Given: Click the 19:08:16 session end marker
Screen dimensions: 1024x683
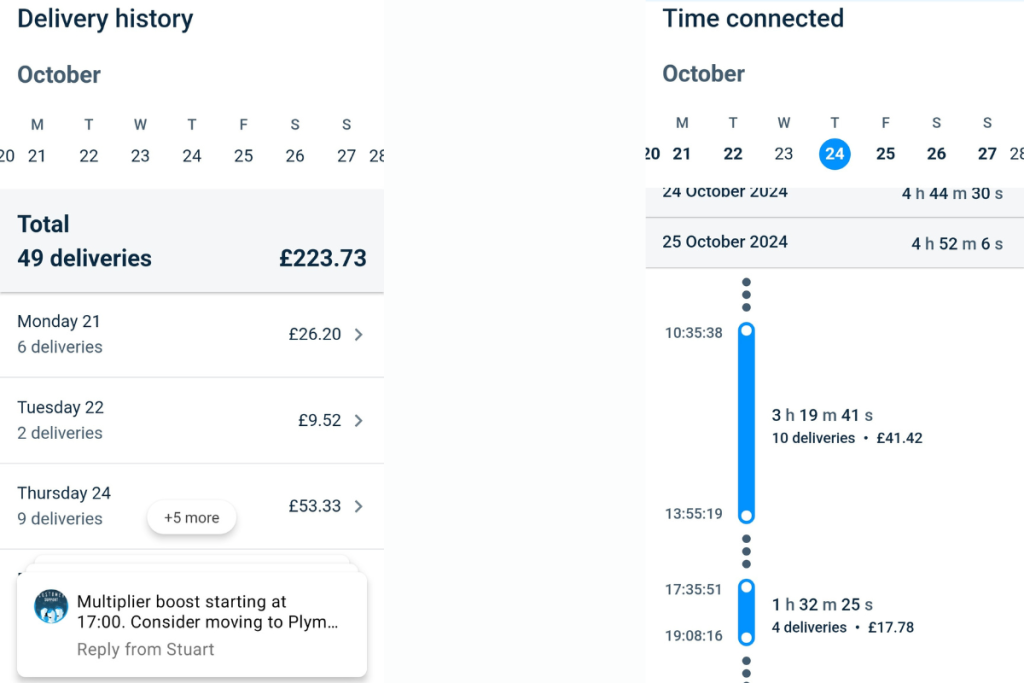Looking at the screenshot, I should click(746, 637).
